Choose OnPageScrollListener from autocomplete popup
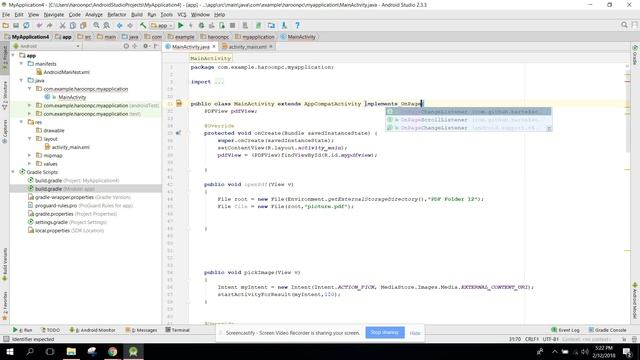This screenshot has width=640, height=360. pos(469,120)
